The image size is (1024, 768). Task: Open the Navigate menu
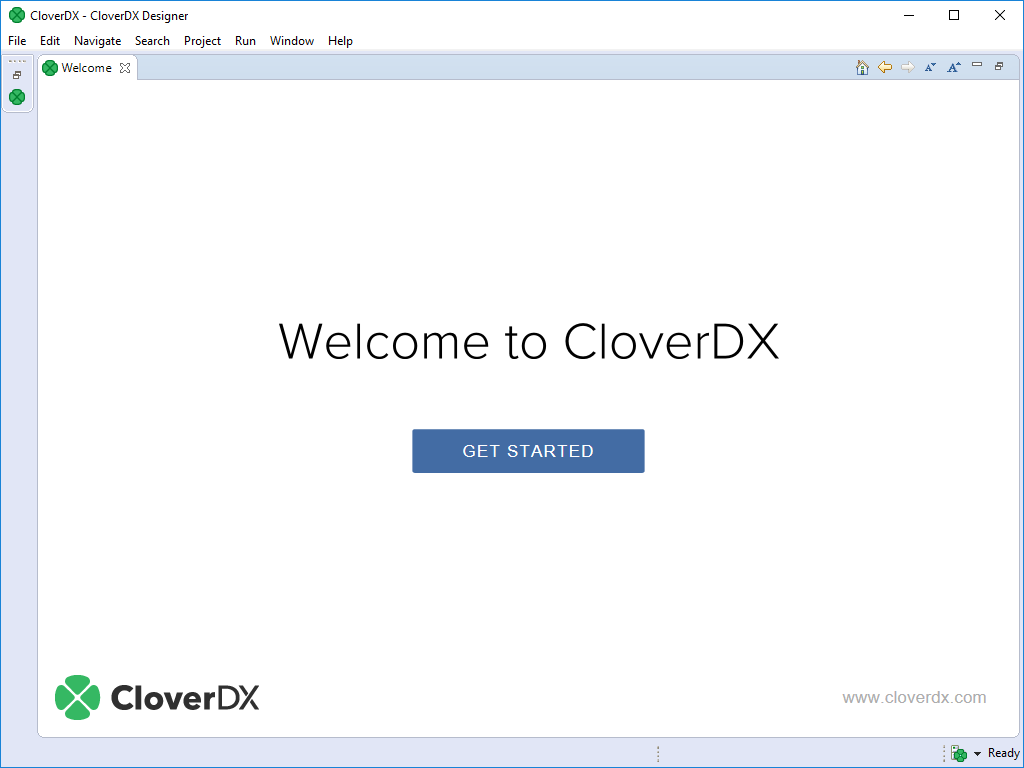[x=97, y=41]
